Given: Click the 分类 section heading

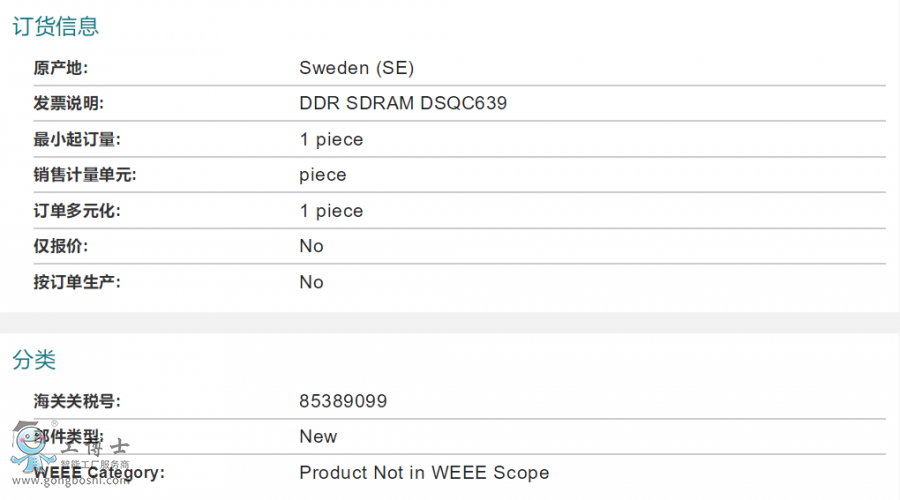Looking at the screenshot, I should pyautogui.click(x=34, y=360).
